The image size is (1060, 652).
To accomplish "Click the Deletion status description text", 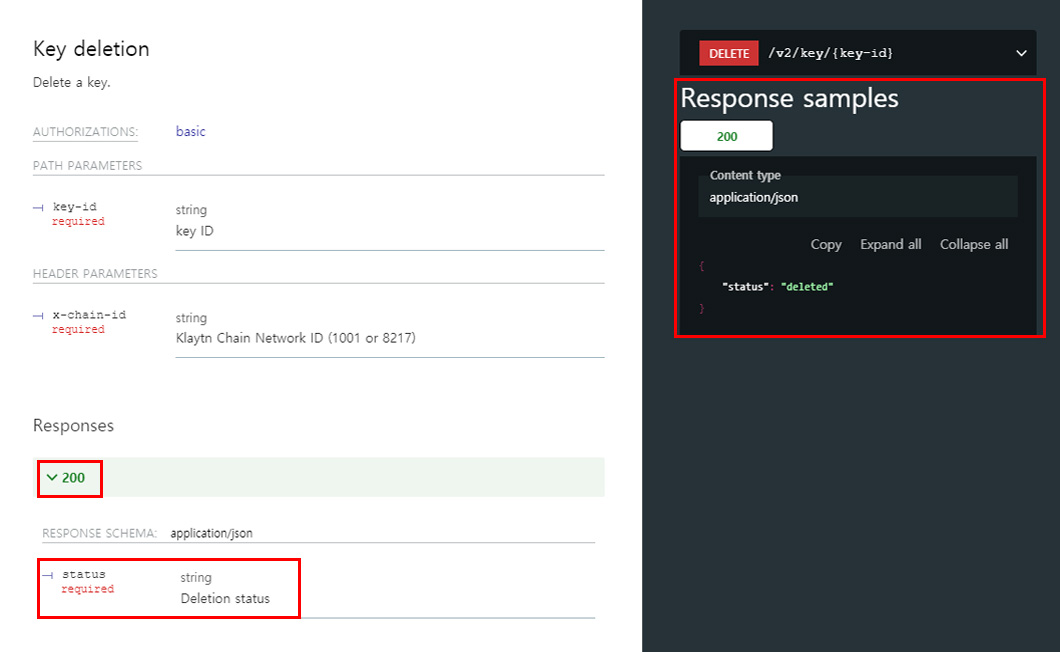I will coord(225,599).
